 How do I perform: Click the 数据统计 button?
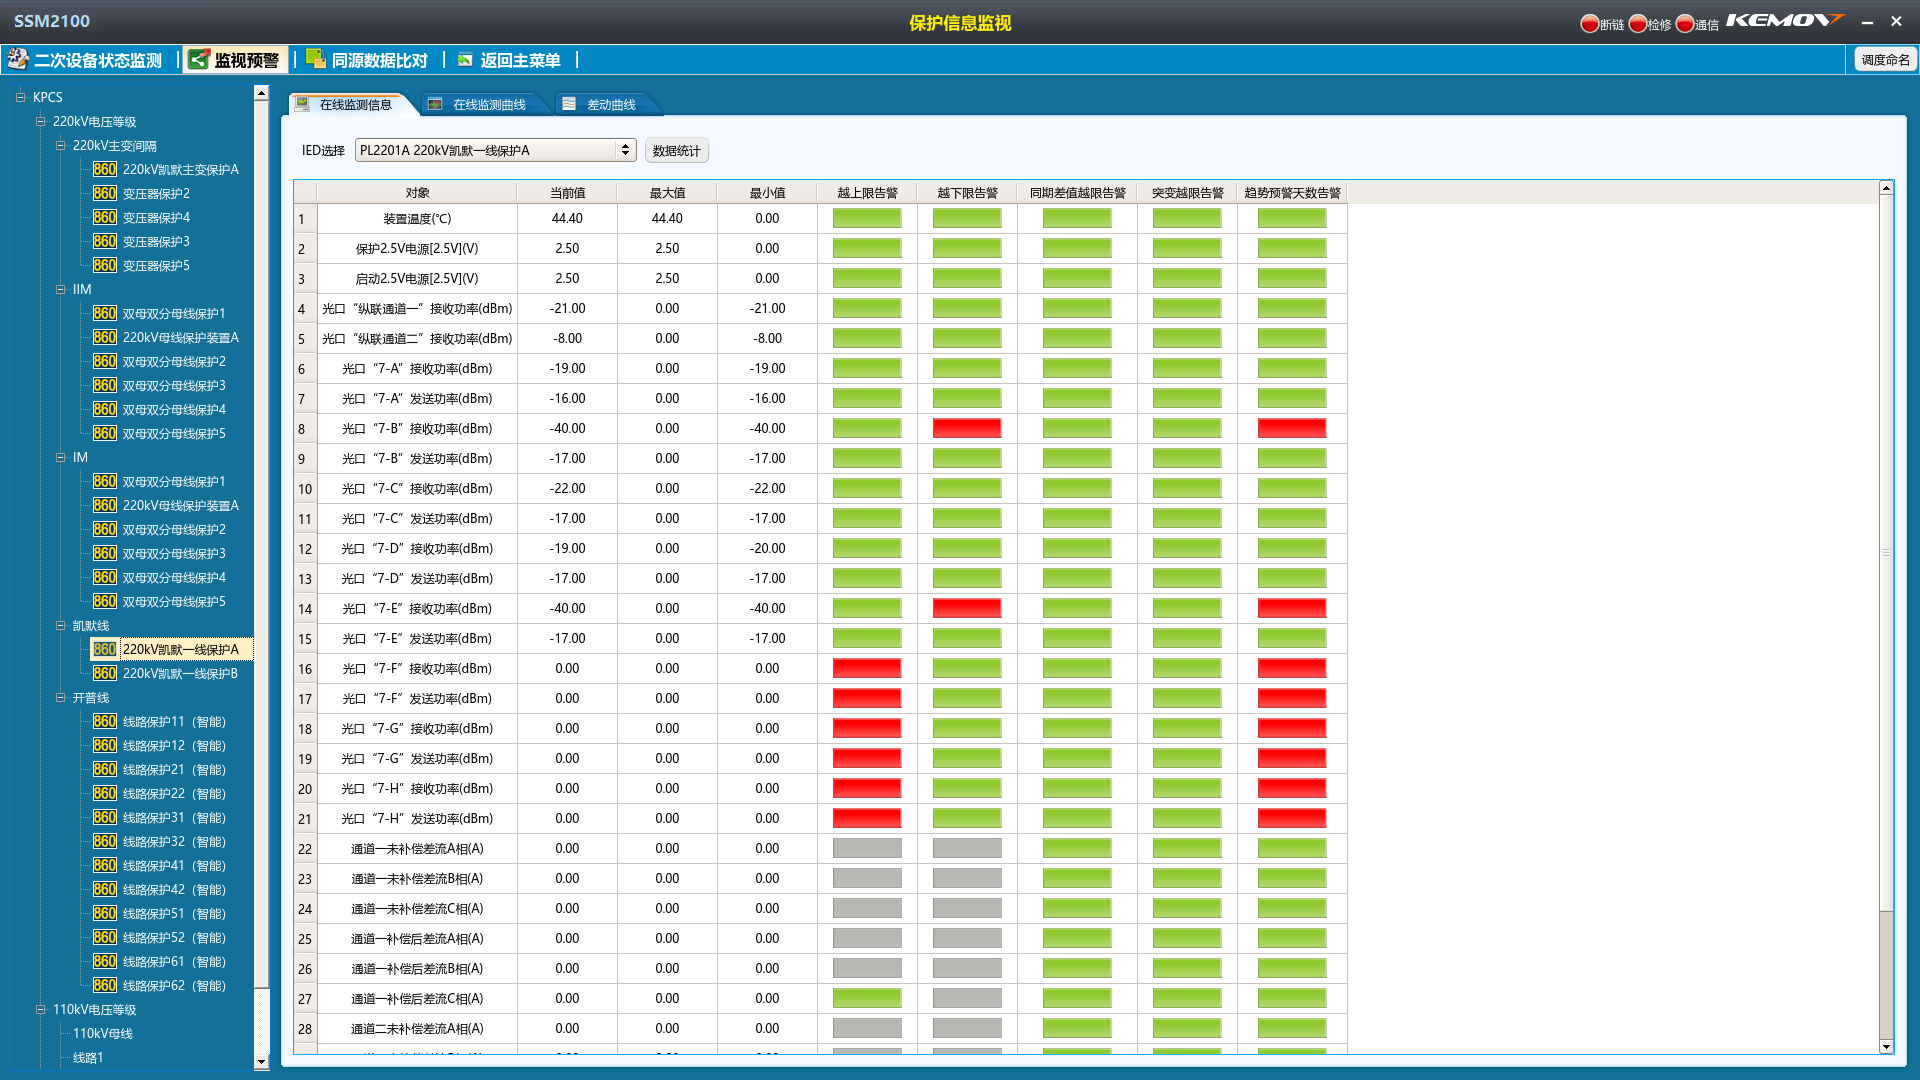(x=676, y=151)
